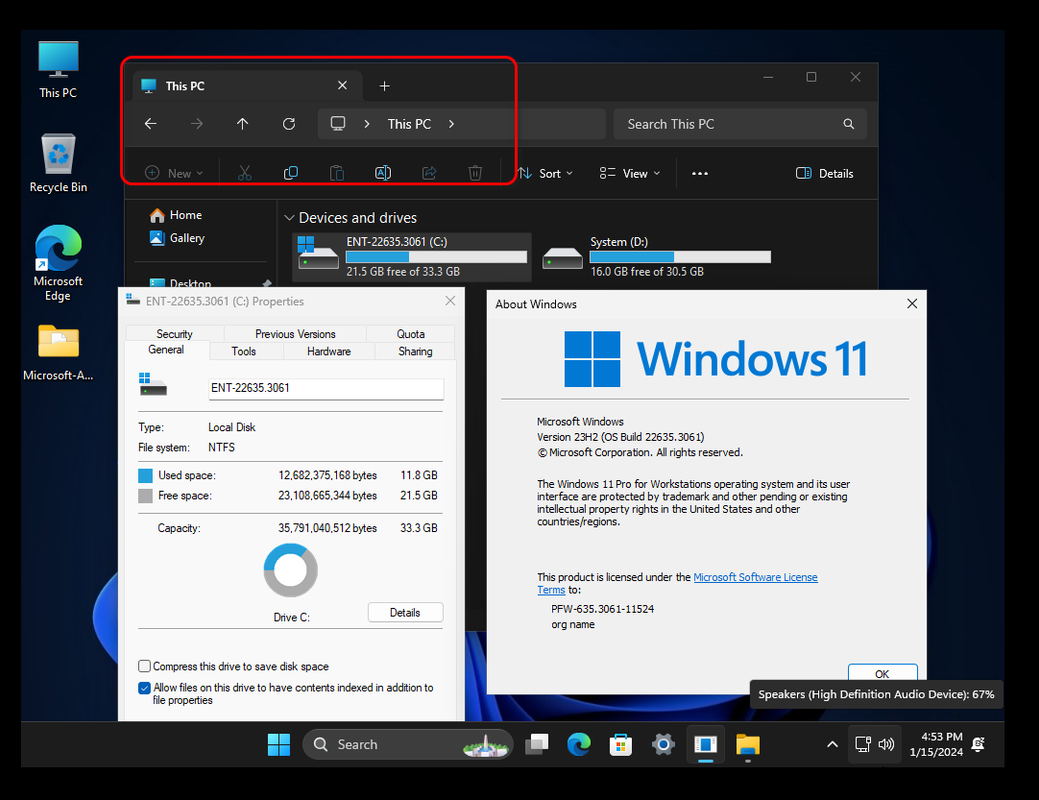Enable Compress this drive checkbox
Viewport: 1039px width, 800px height.
pos(144,666)
